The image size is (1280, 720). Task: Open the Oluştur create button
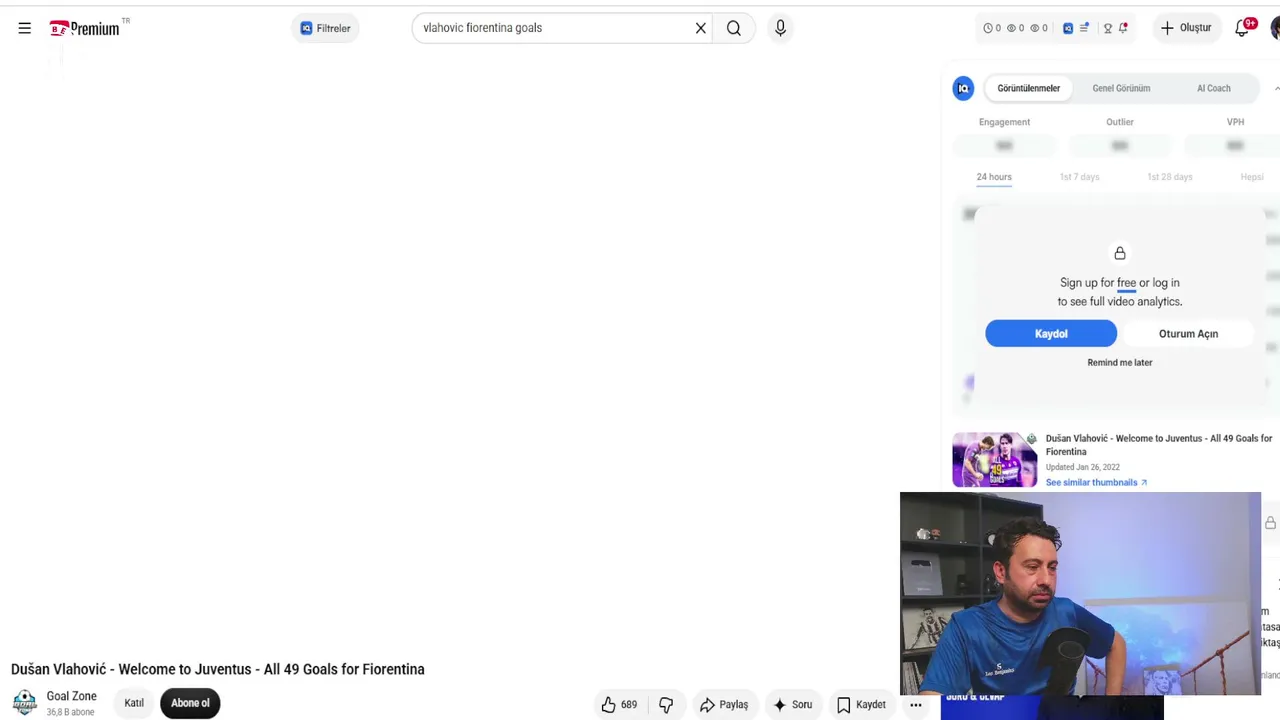tap(1186, 28)
